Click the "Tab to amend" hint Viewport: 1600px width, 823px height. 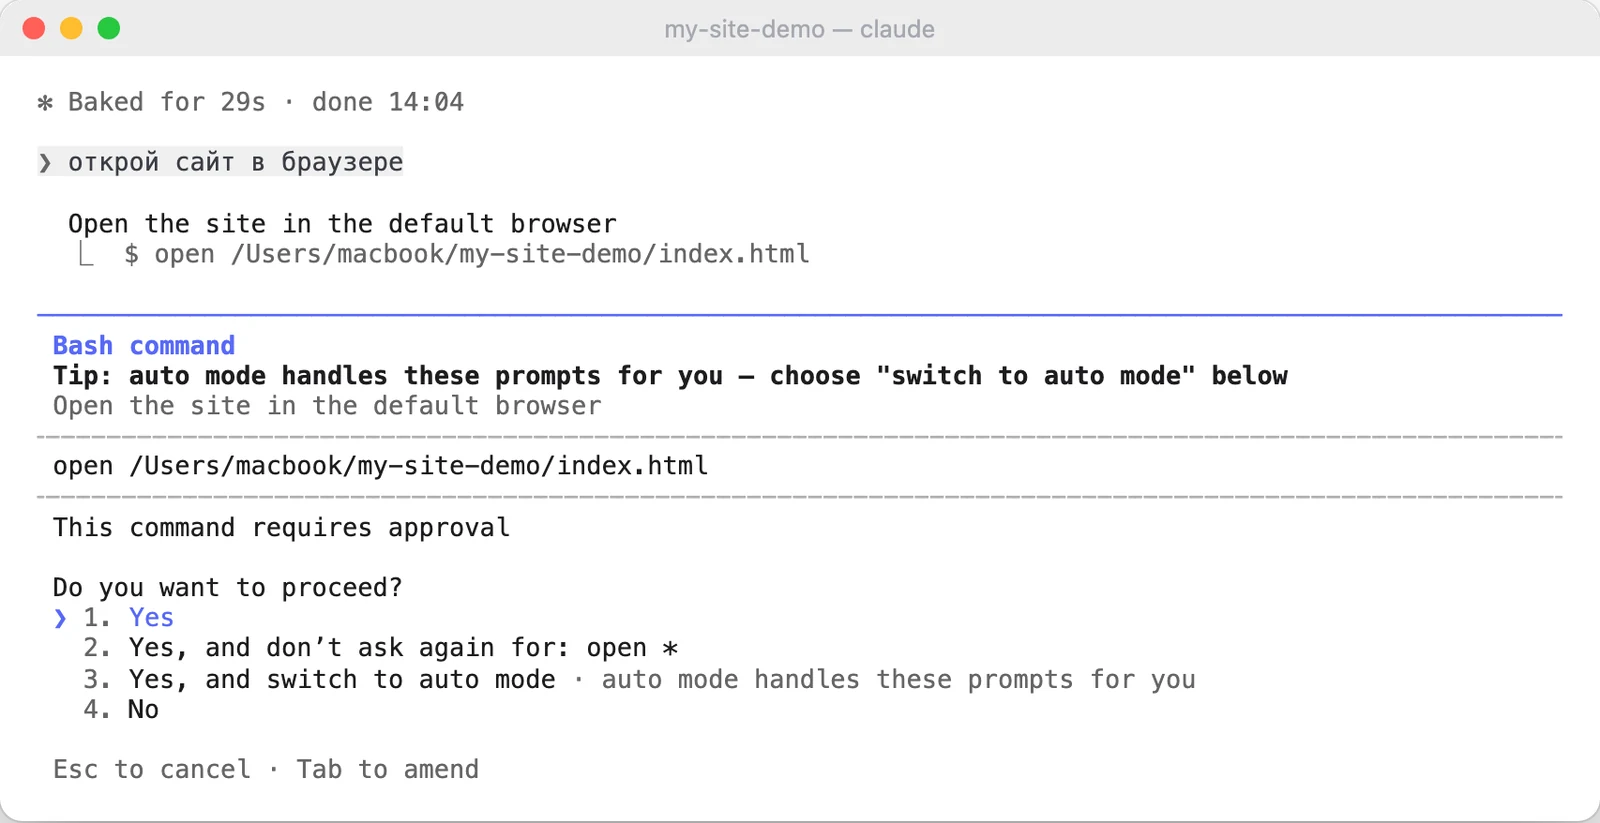coord(388,769)
